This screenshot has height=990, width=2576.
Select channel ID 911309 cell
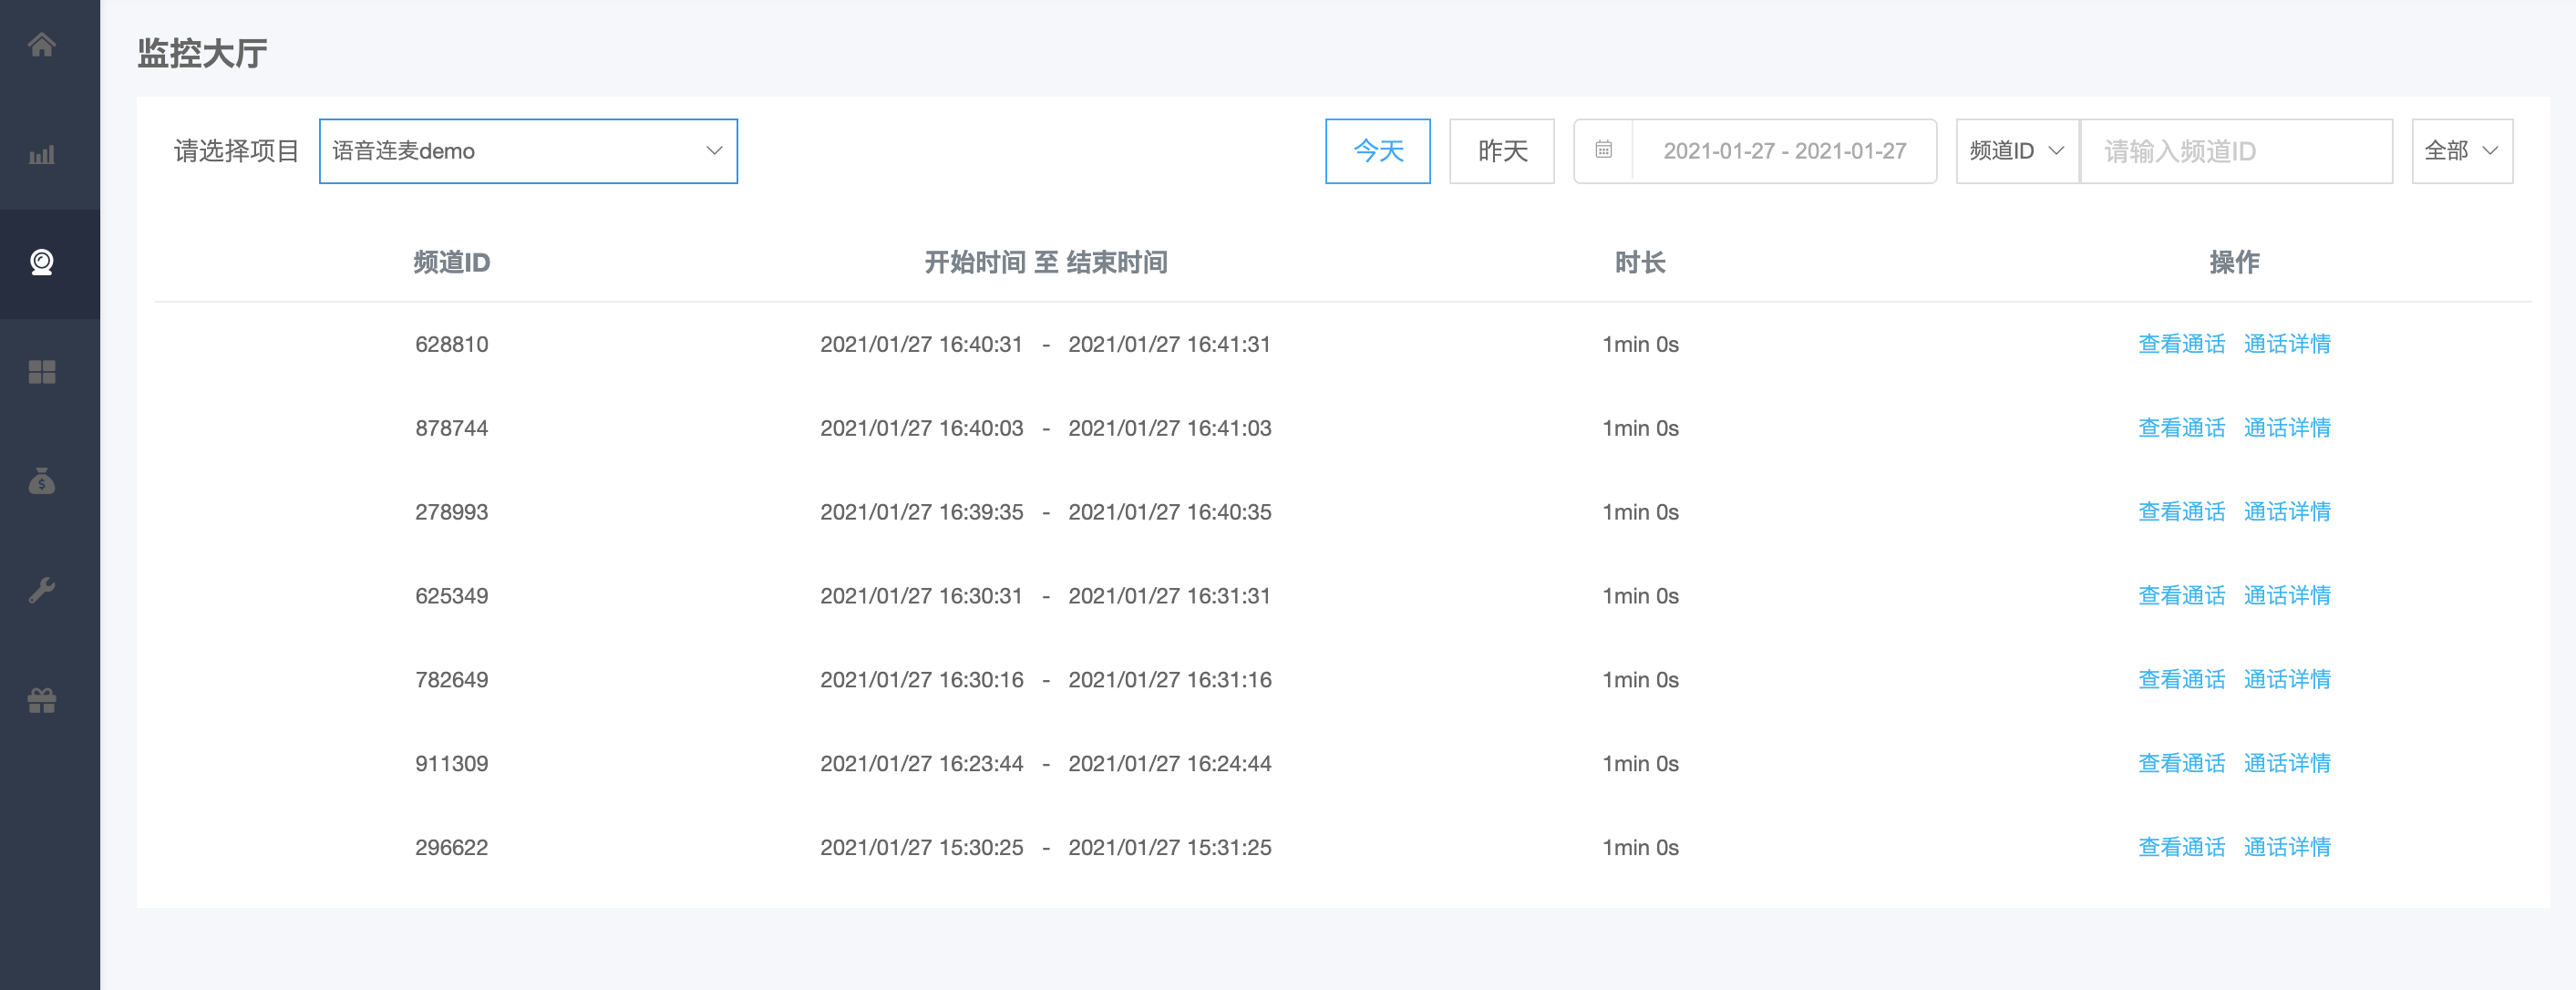coord(451,765)
